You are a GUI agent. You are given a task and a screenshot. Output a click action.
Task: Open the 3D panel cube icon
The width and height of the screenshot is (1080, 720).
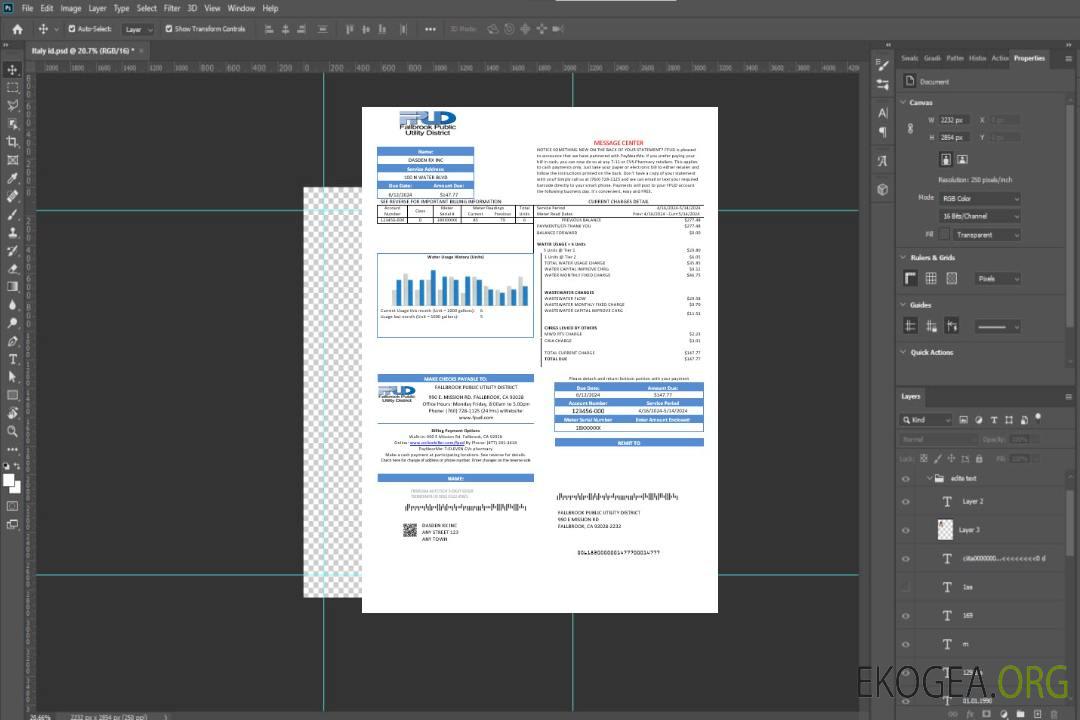[883, 189]
